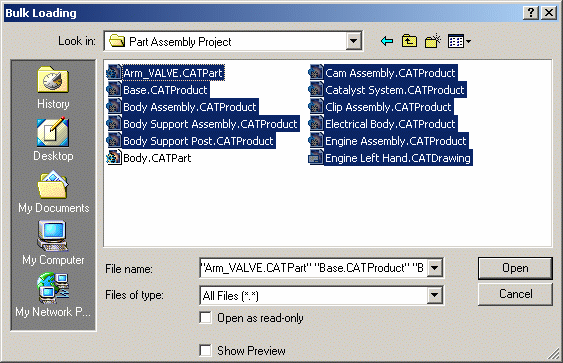Viewport: 563px width, 363px height.
Task: Click inside the File name text field
Action: (x=313, y=268)
